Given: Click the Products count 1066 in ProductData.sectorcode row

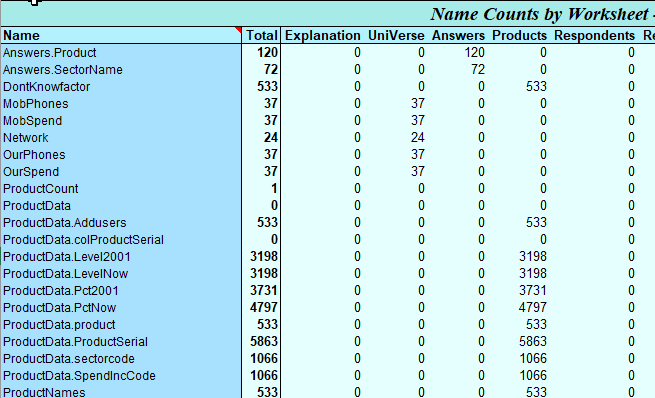Looking at the screenshot, I should click(533, 359).
